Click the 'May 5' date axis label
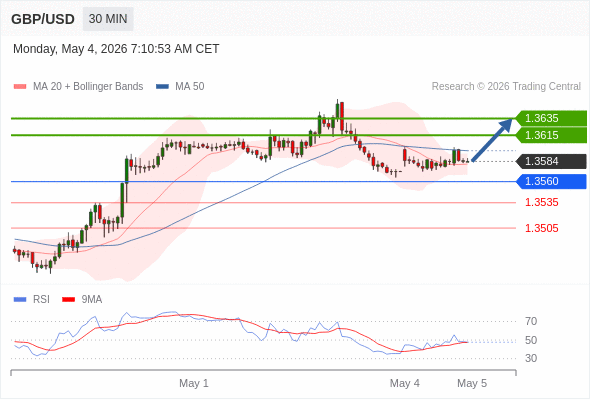The height and width of the screenshot is (400, 590). pos(472,383)
